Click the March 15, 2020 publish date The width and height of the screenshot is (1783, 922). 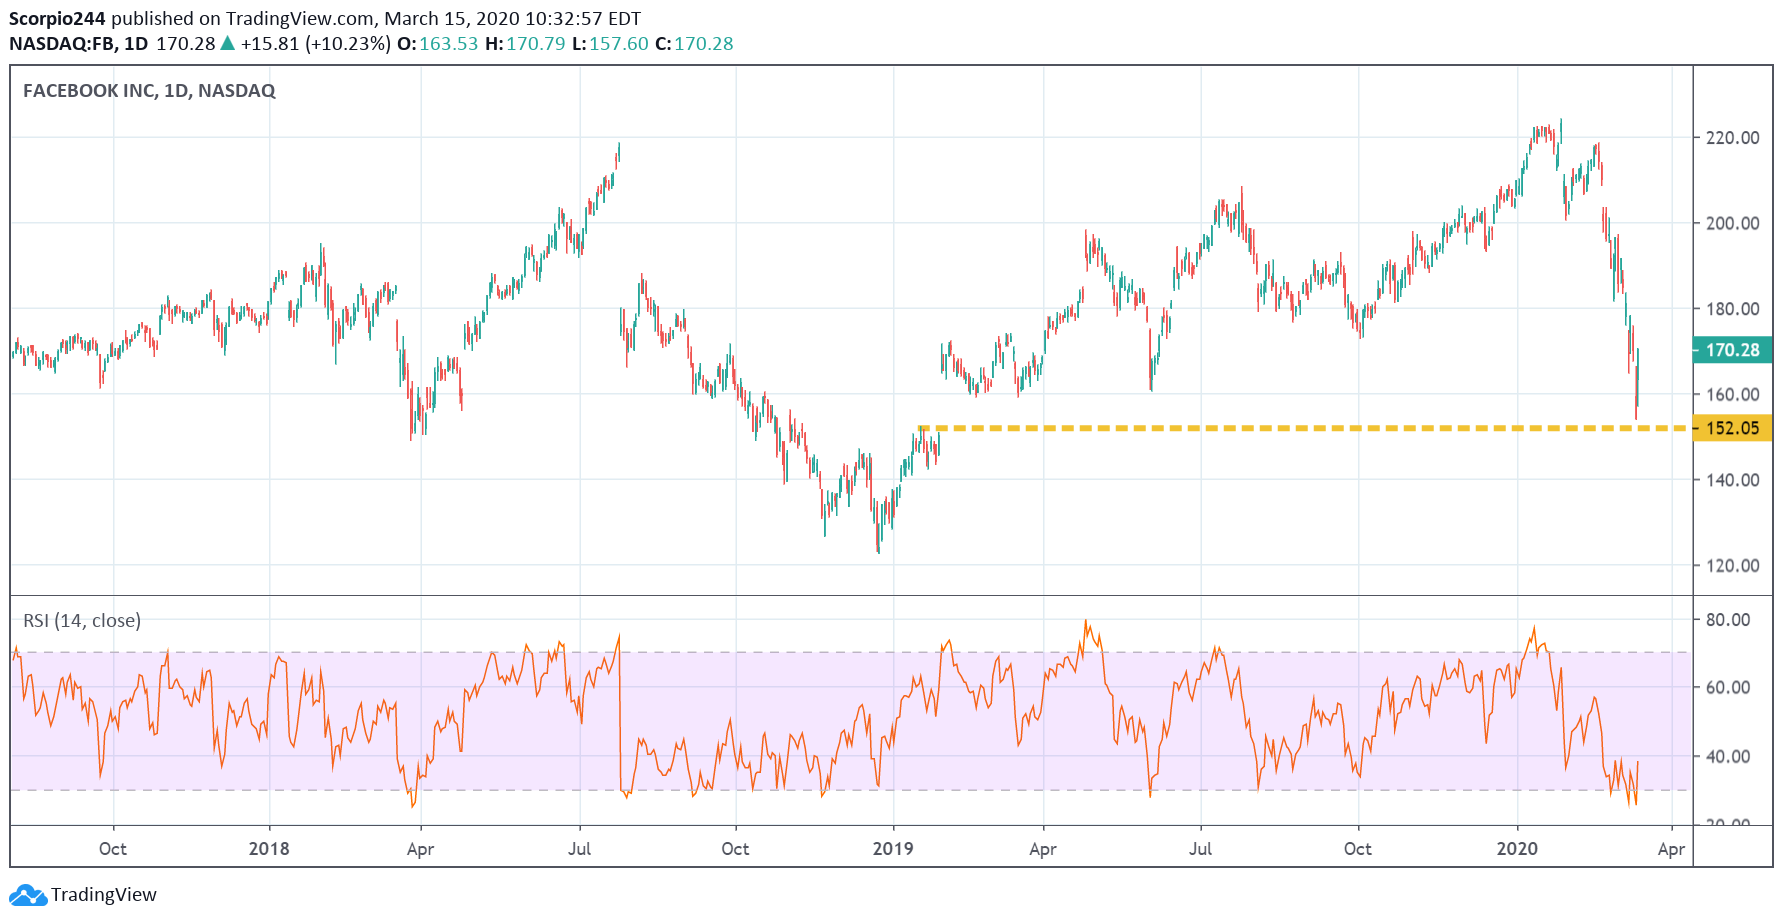tap(452, 18)
